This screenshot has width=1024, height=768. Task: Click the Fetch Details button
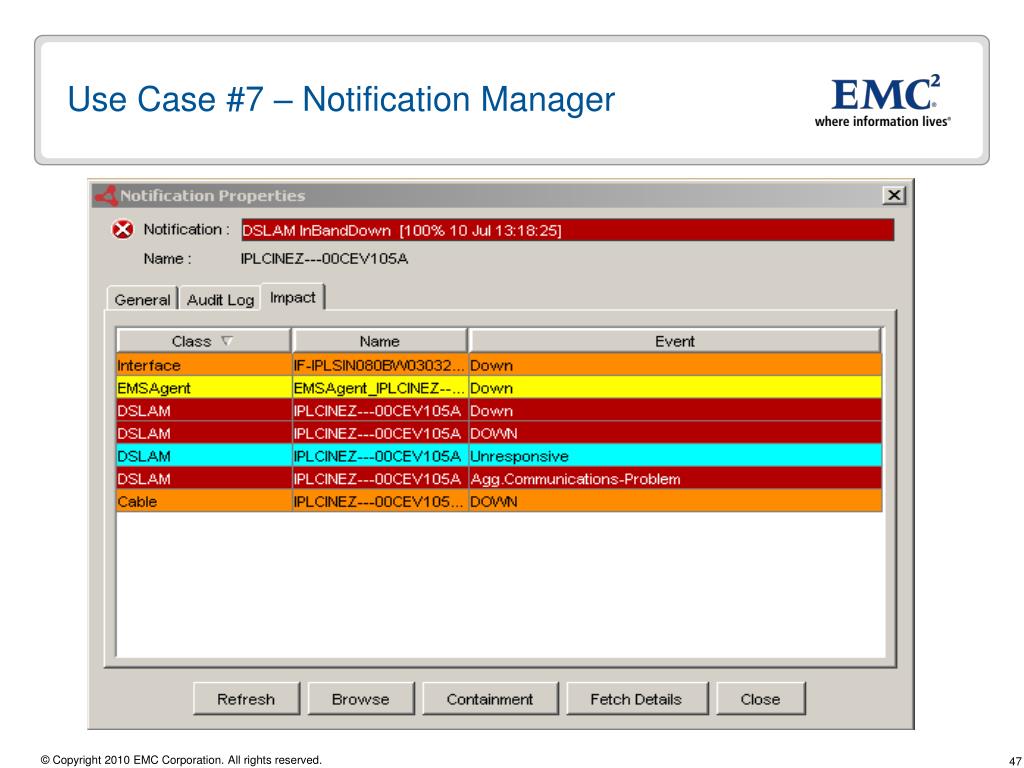(636, 699)
